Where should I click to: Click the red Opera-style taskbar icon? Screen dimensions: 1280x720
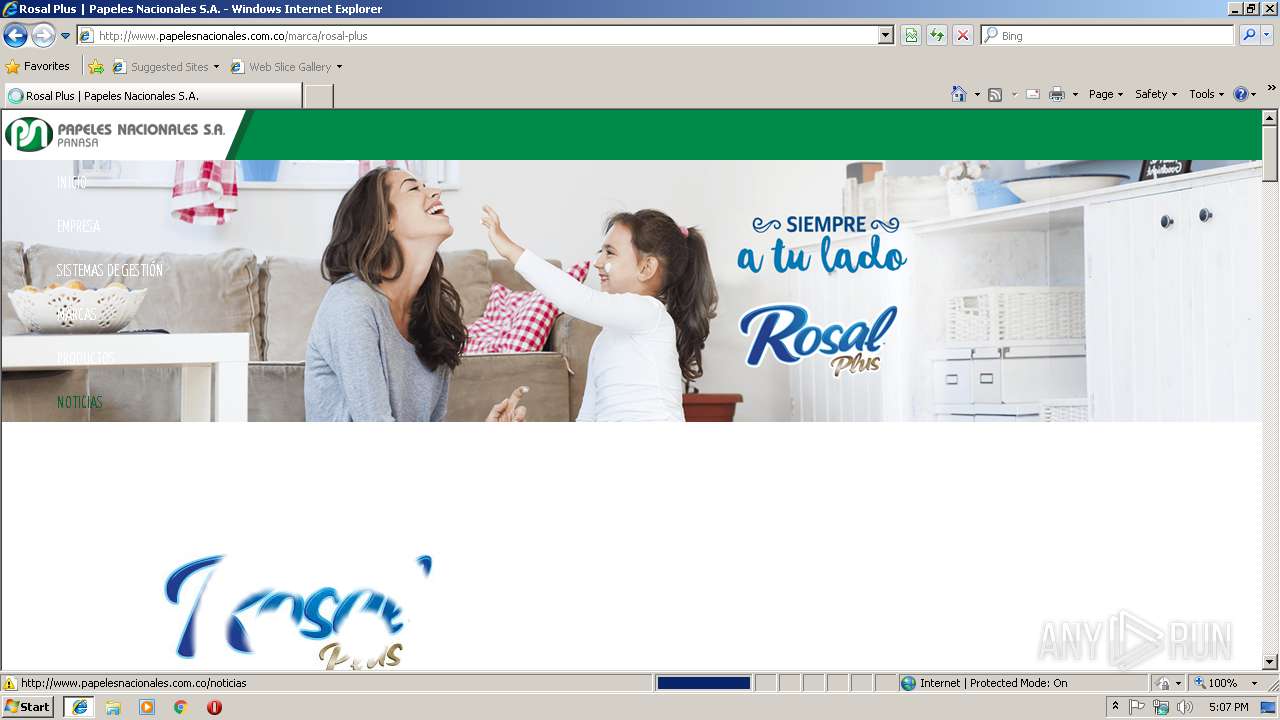coord(214,707)
